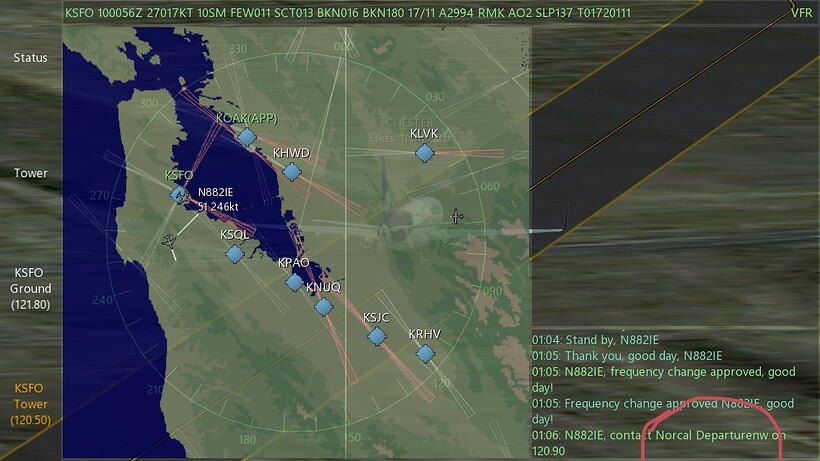Viewport: 820px width, 461px height.
Task: Click the 270 compass heading mark
Action: pyautogui.click(x=100, y=195)
